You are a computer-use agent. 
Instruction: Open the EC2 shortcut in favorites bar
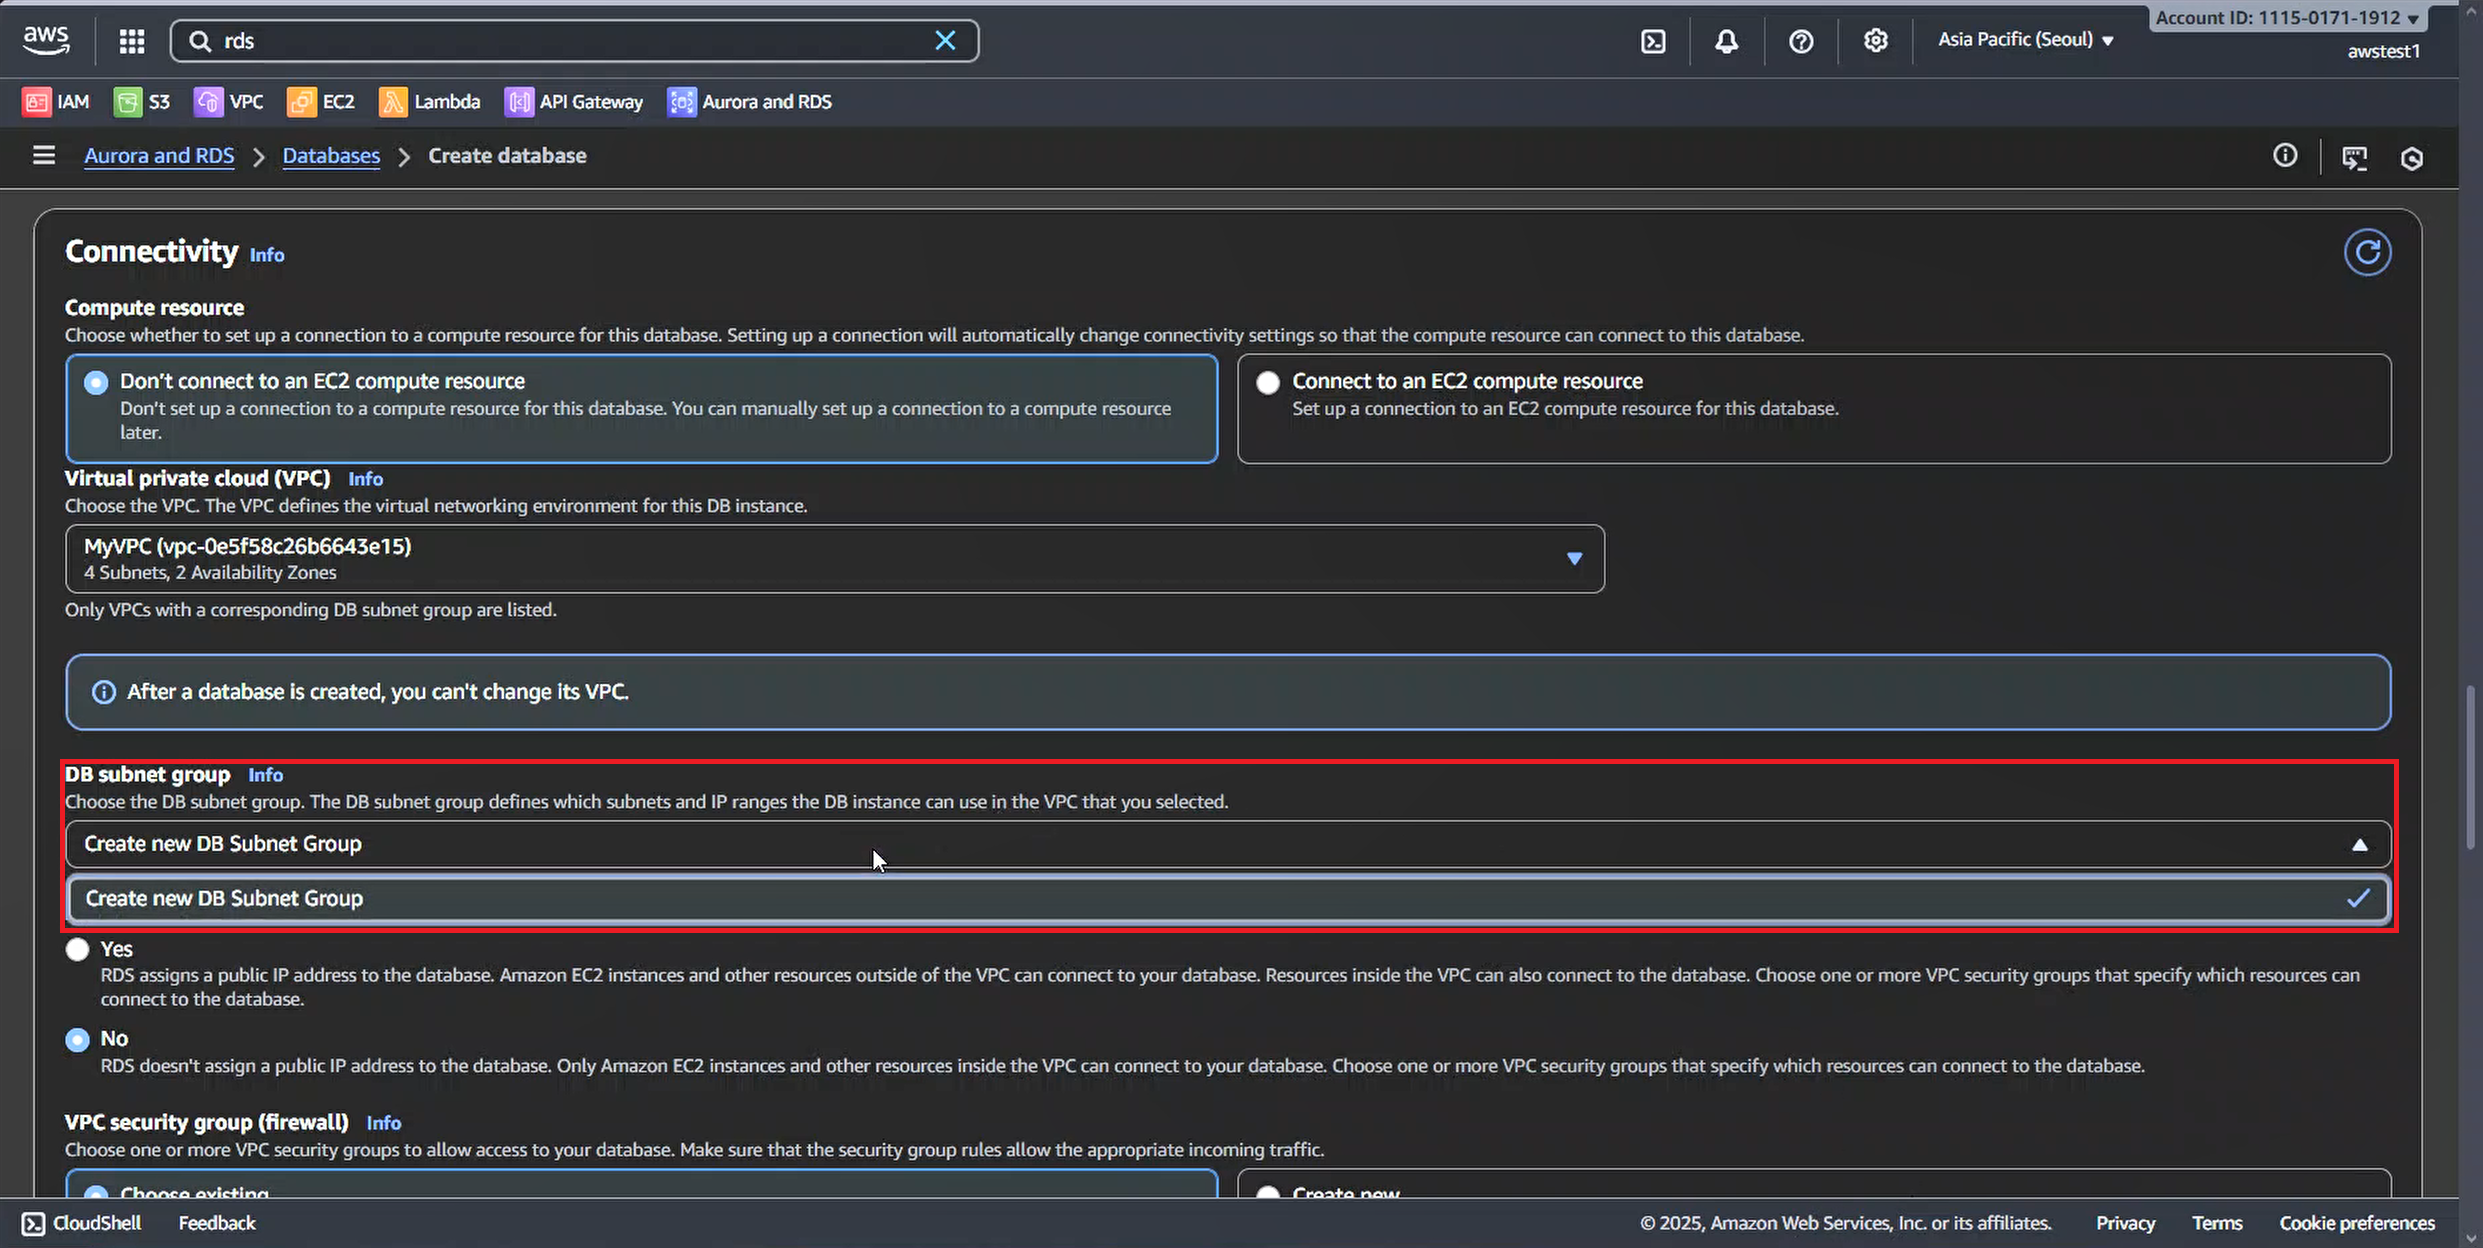(x=322, y=102)
